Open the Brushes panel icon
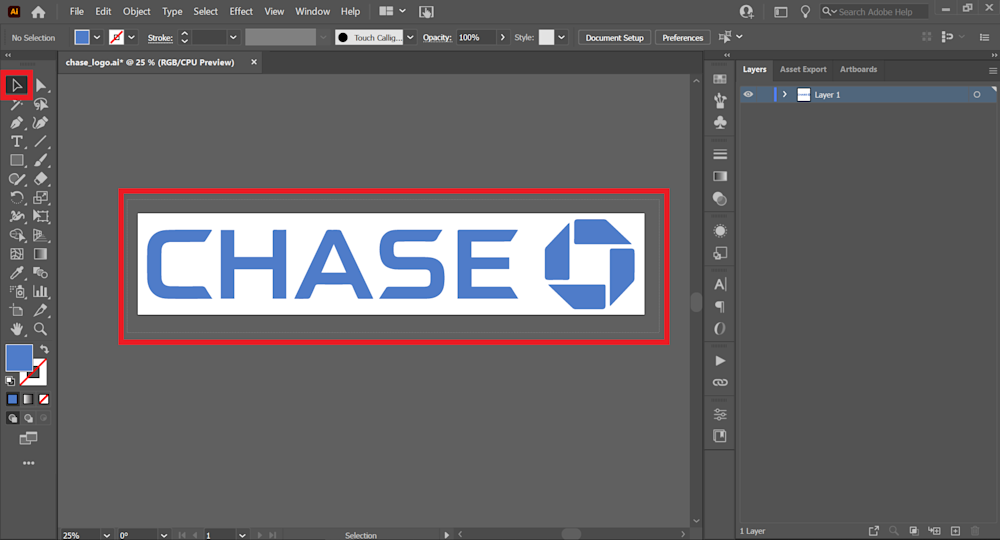This screenshot has width=1000, height=540. pos(720,100)
